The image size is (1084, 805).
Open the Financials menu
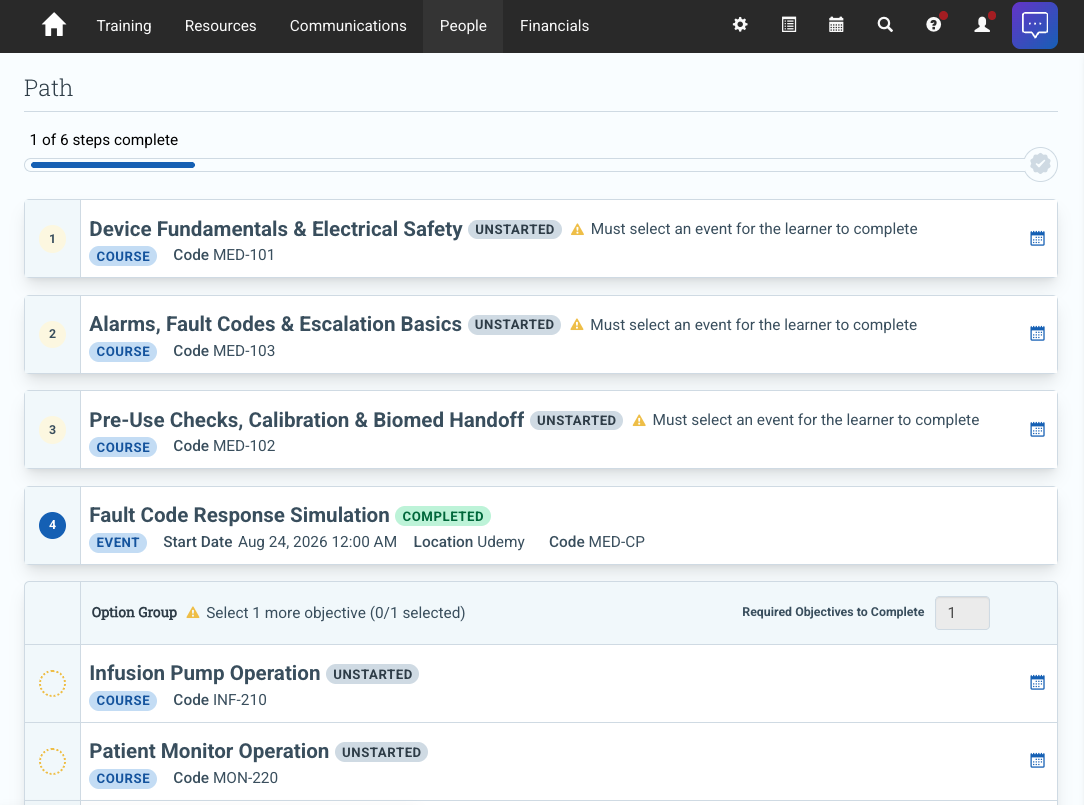click(x=554, y=26)
